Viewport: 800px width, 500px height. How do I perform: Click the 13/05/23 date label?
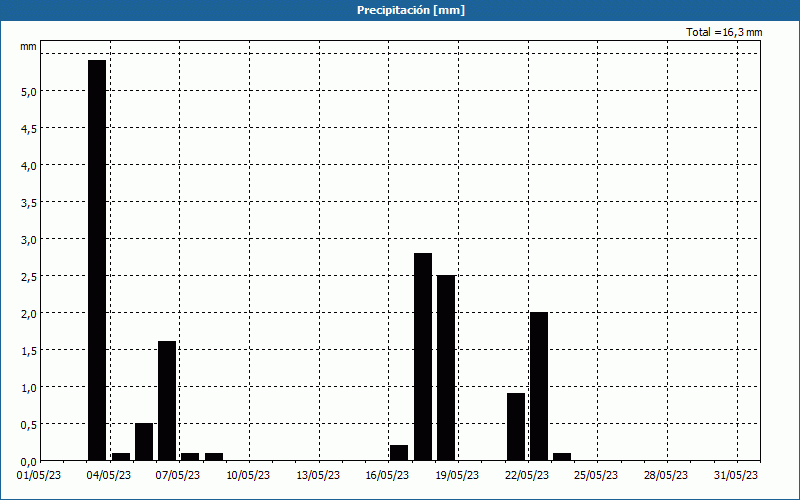pos(318,475)
